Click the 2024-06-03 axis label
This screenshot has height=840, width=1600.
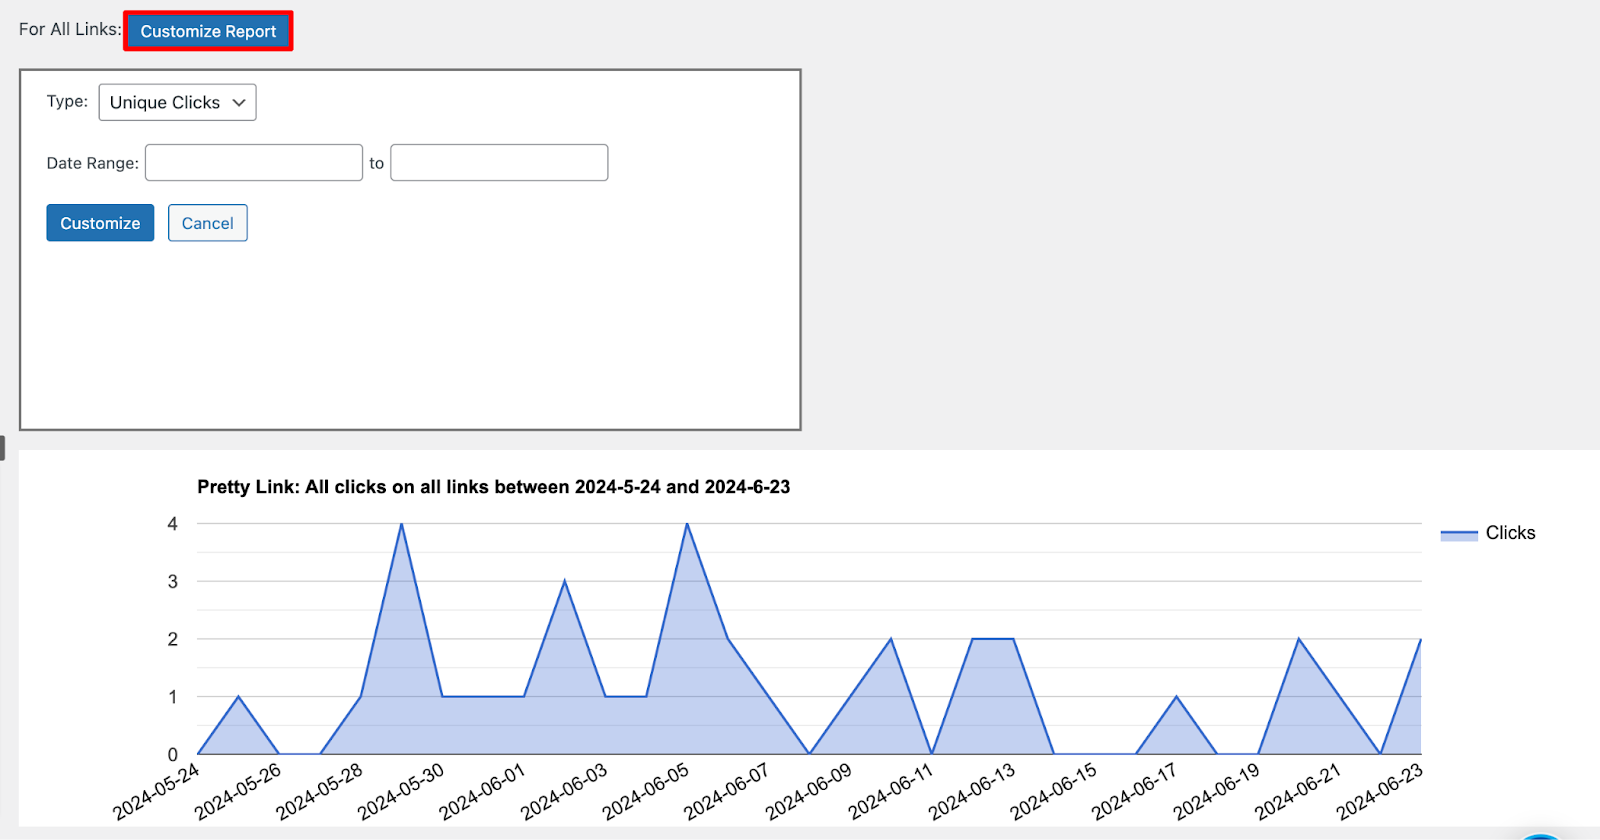tap(564, 792)
